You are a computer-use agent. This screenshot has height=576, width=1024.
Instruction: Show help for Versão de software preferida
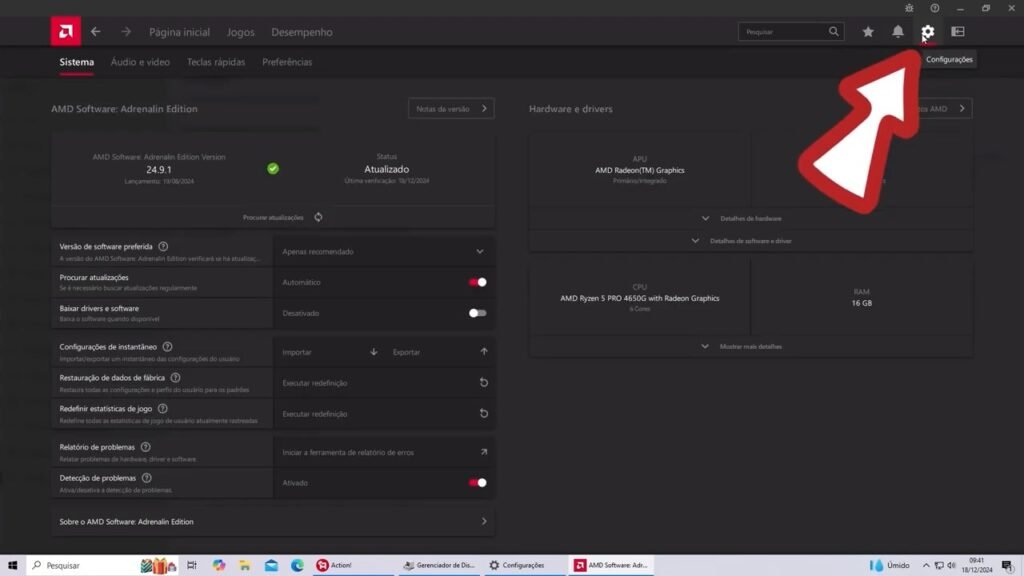click(x=163, y=247)
